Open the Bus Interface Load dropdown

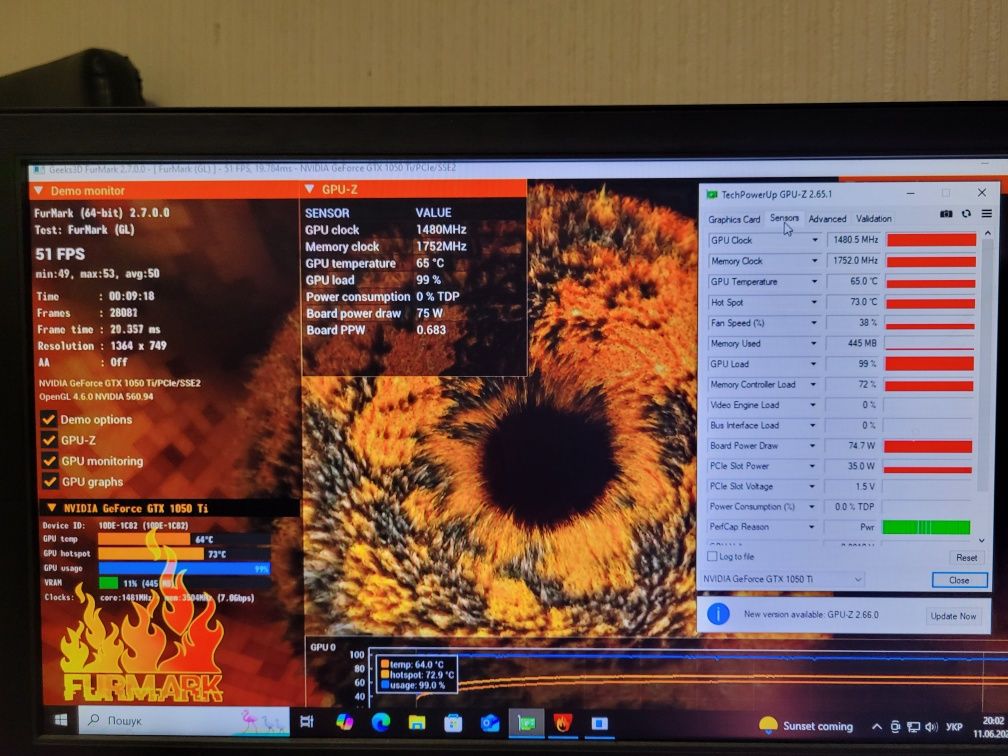tap(813, 426)
